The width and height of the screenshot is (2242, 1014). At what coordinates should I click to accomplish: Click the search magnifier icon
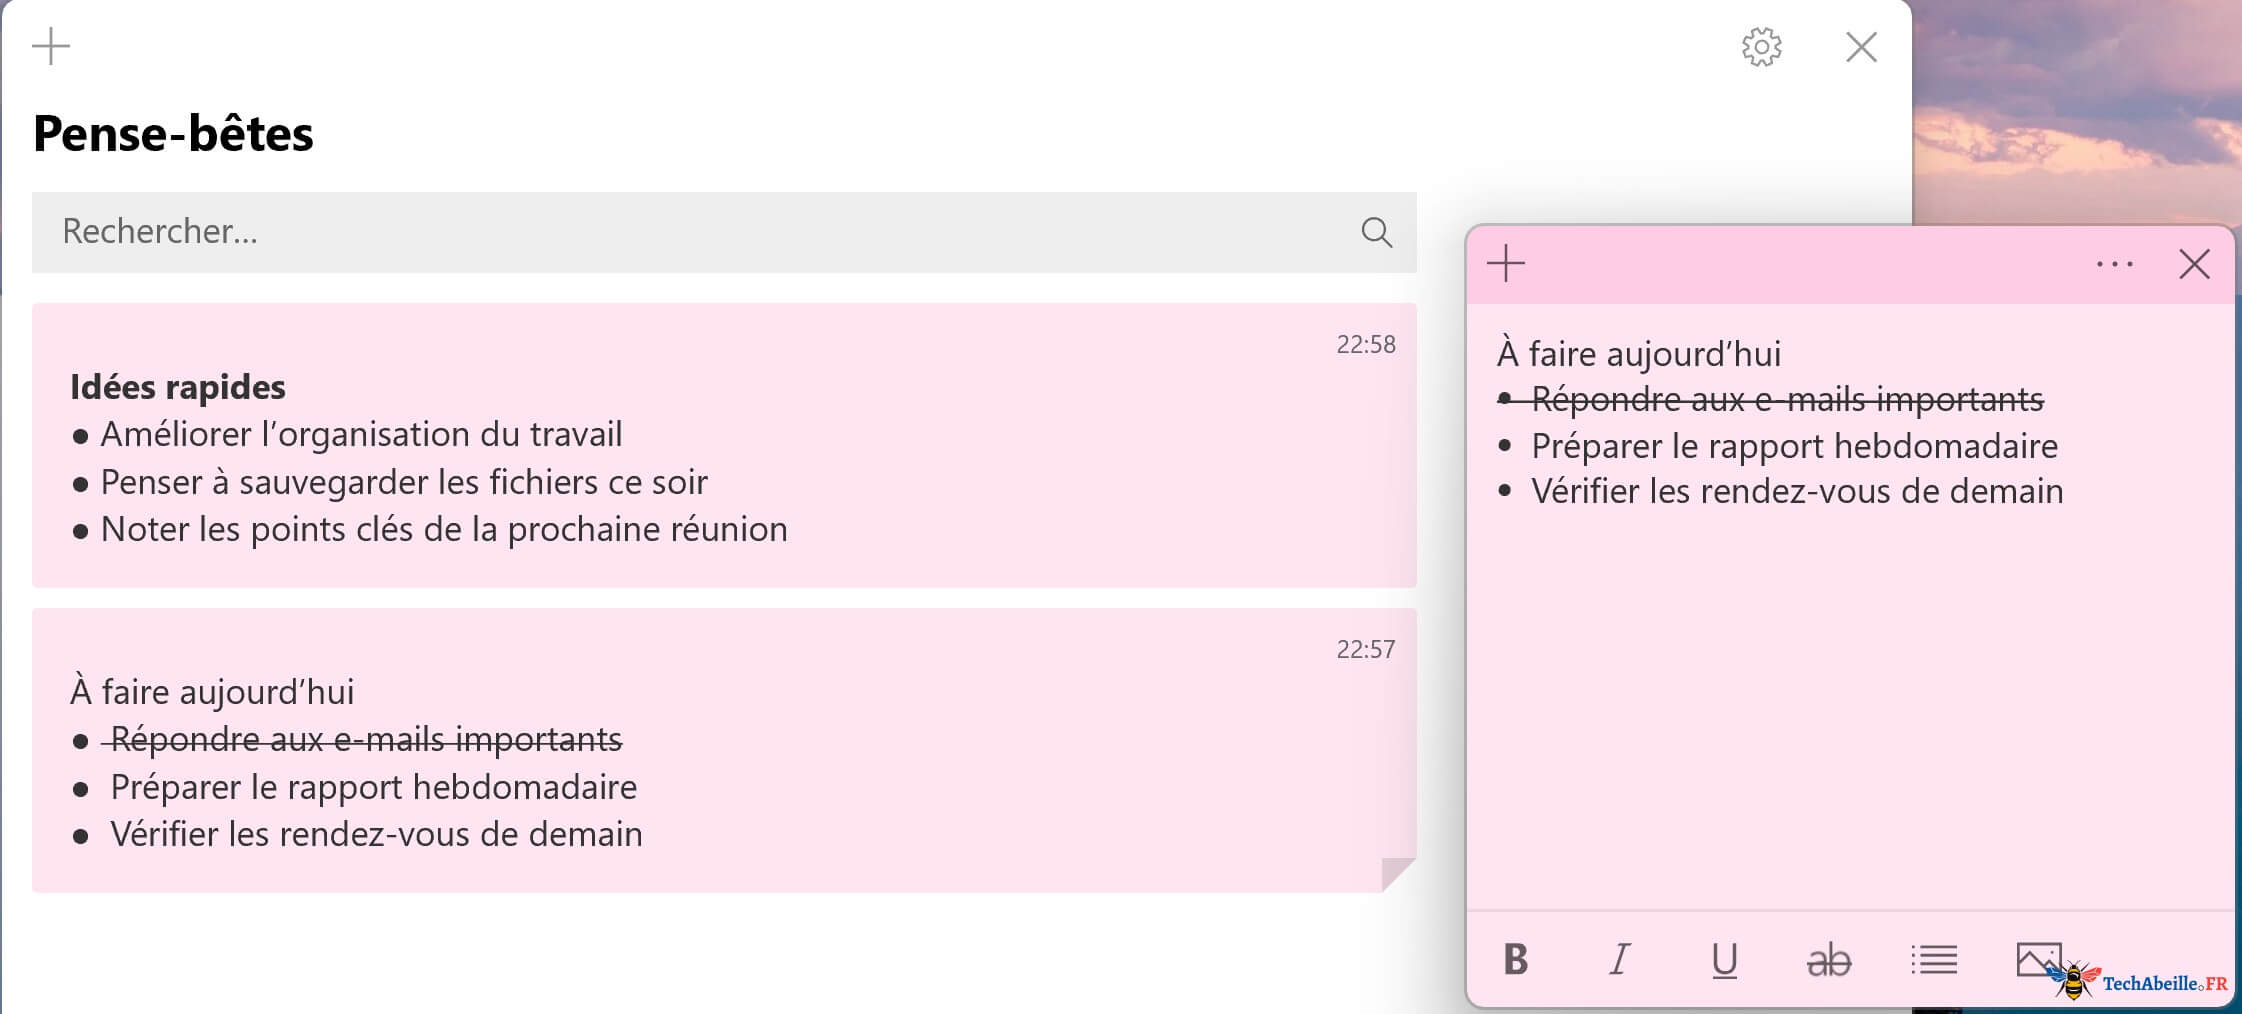1377,232
